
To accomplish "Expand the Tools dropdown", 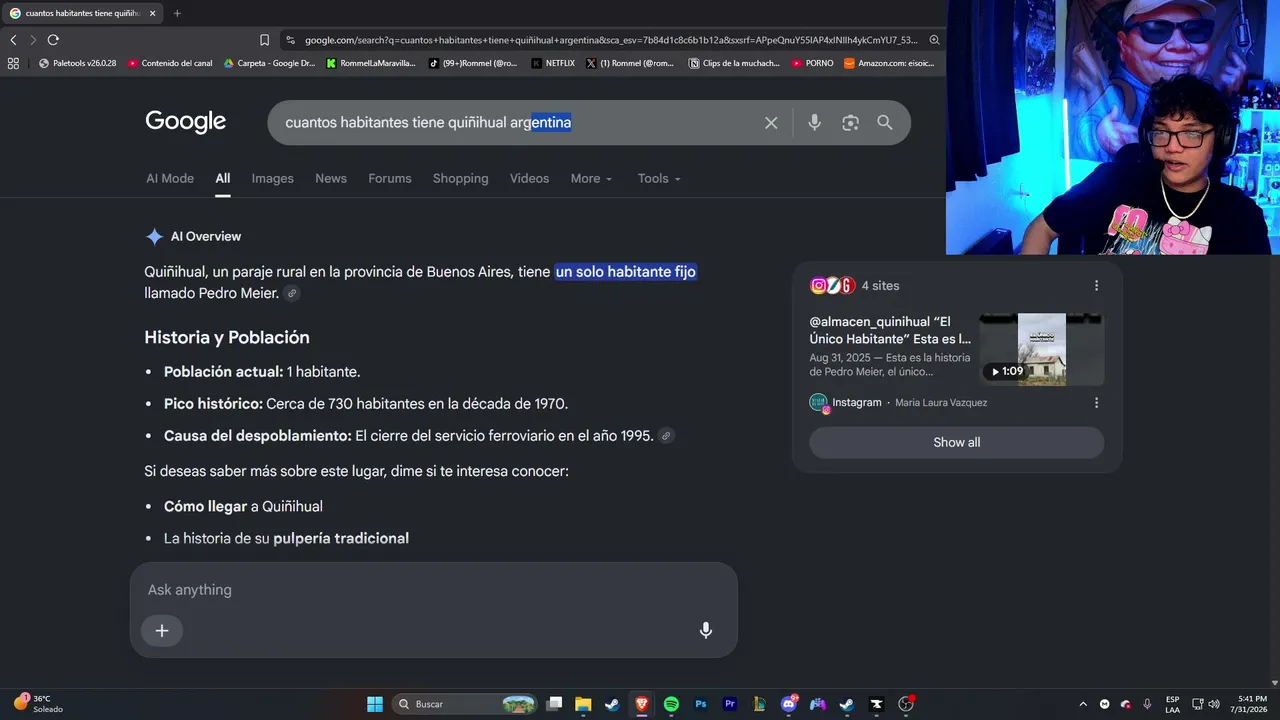I will pyautogui.click(x=659, y=179).
